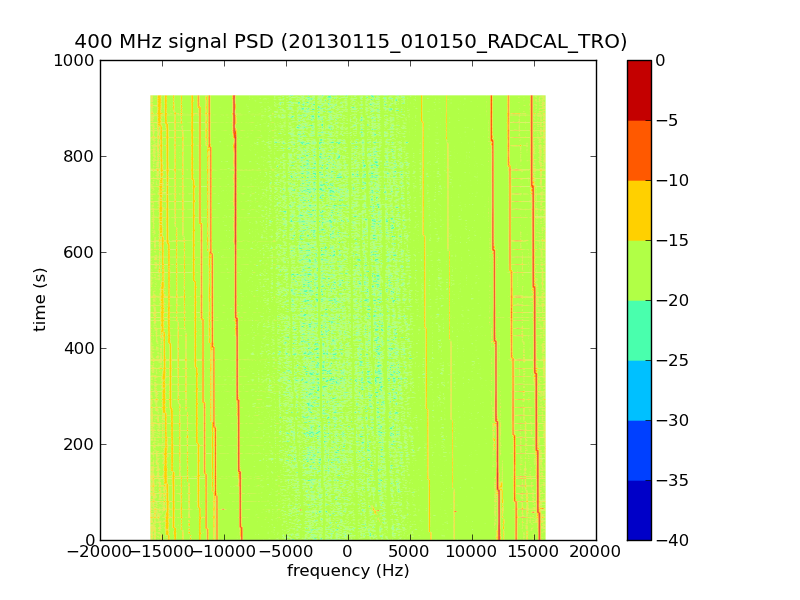The image size is (800, 600).
Task: Pick the lime green colorbar segment
Action: pos(639,270)
